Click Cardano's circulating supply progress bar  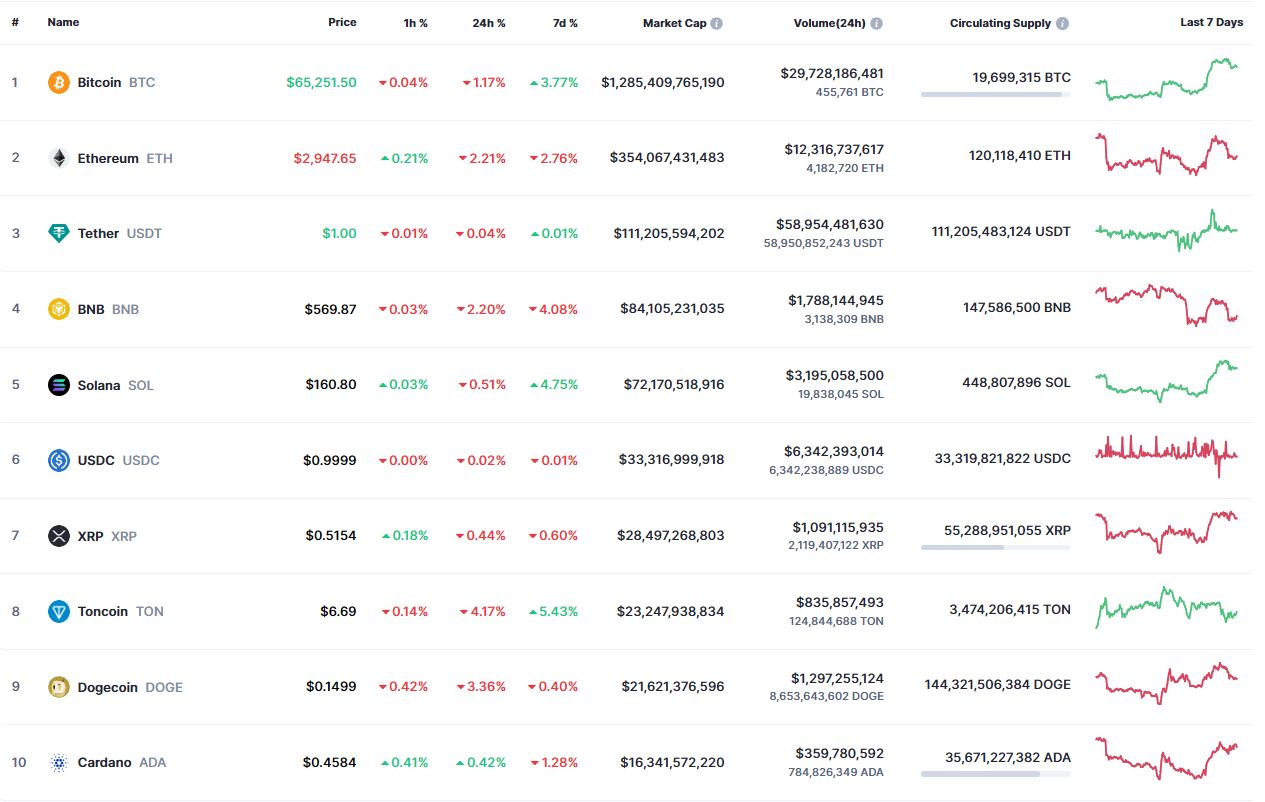pyautogui.click(x=995, y=774)
